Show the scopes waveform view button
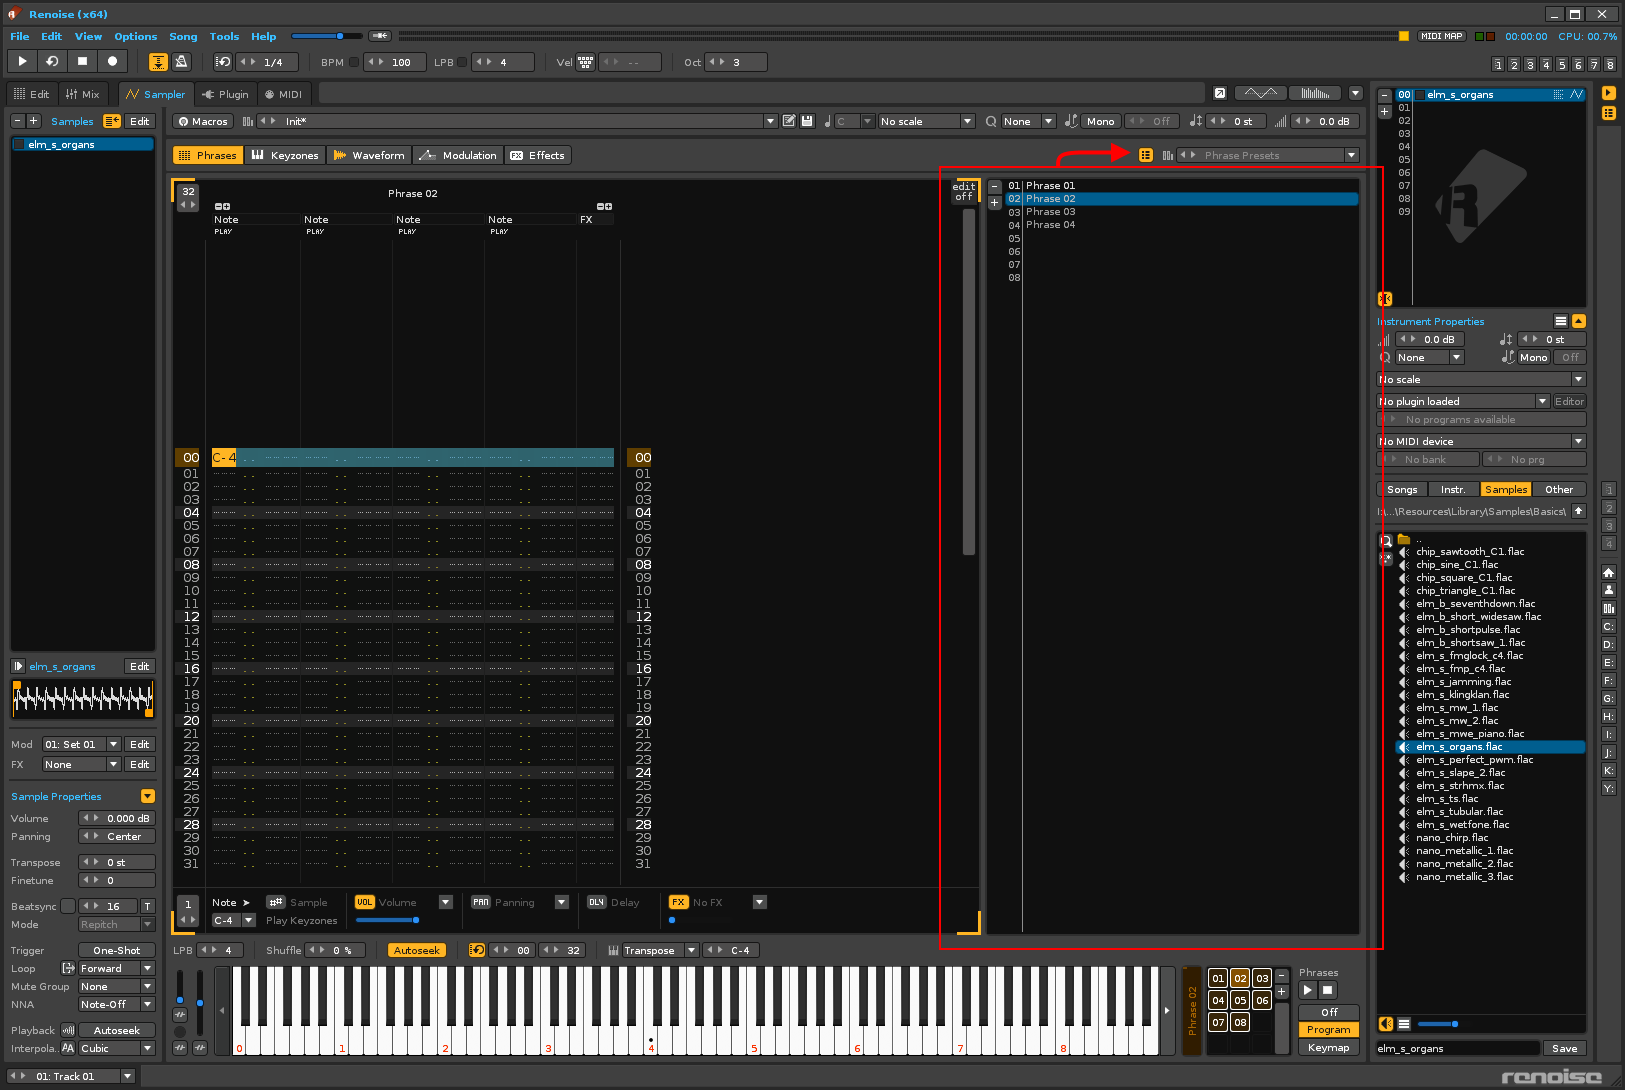The width and height of the screenshot is (1625, 1090). [1261, 93]
